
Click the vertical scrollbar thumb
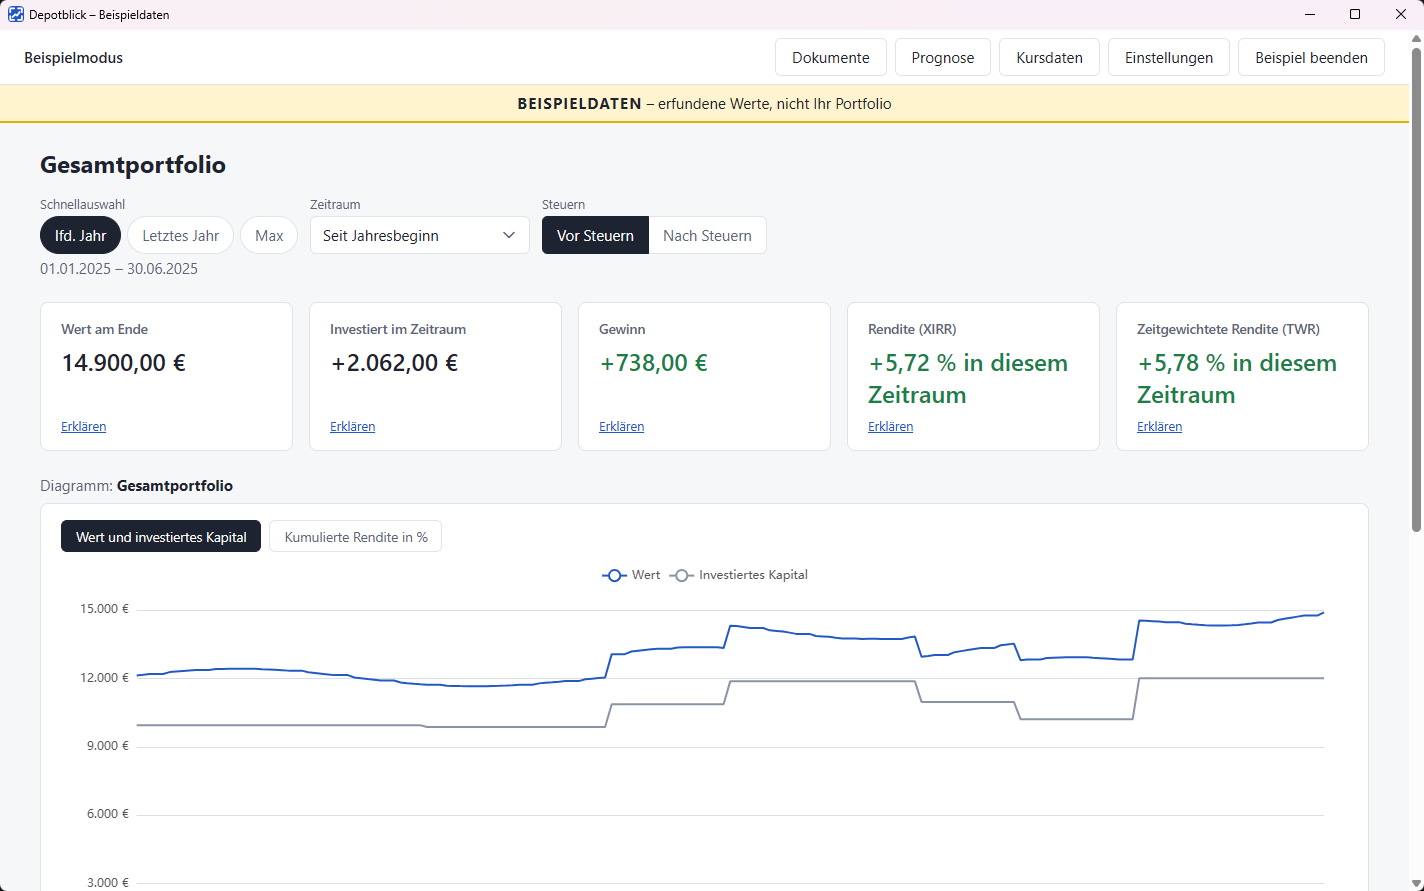click(1416, 290)
